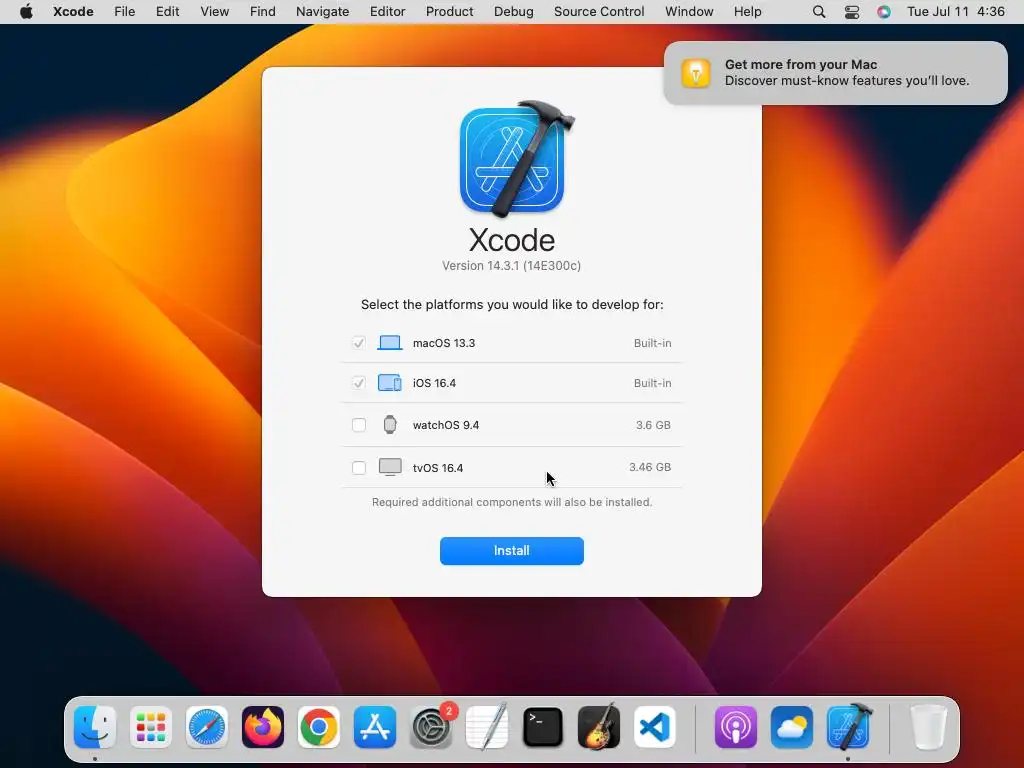Viewport: 1024px width, 768px height.
Task: Launch Google Chrome from the Dock
Action: pyautogui.click(x=319, y=727)
